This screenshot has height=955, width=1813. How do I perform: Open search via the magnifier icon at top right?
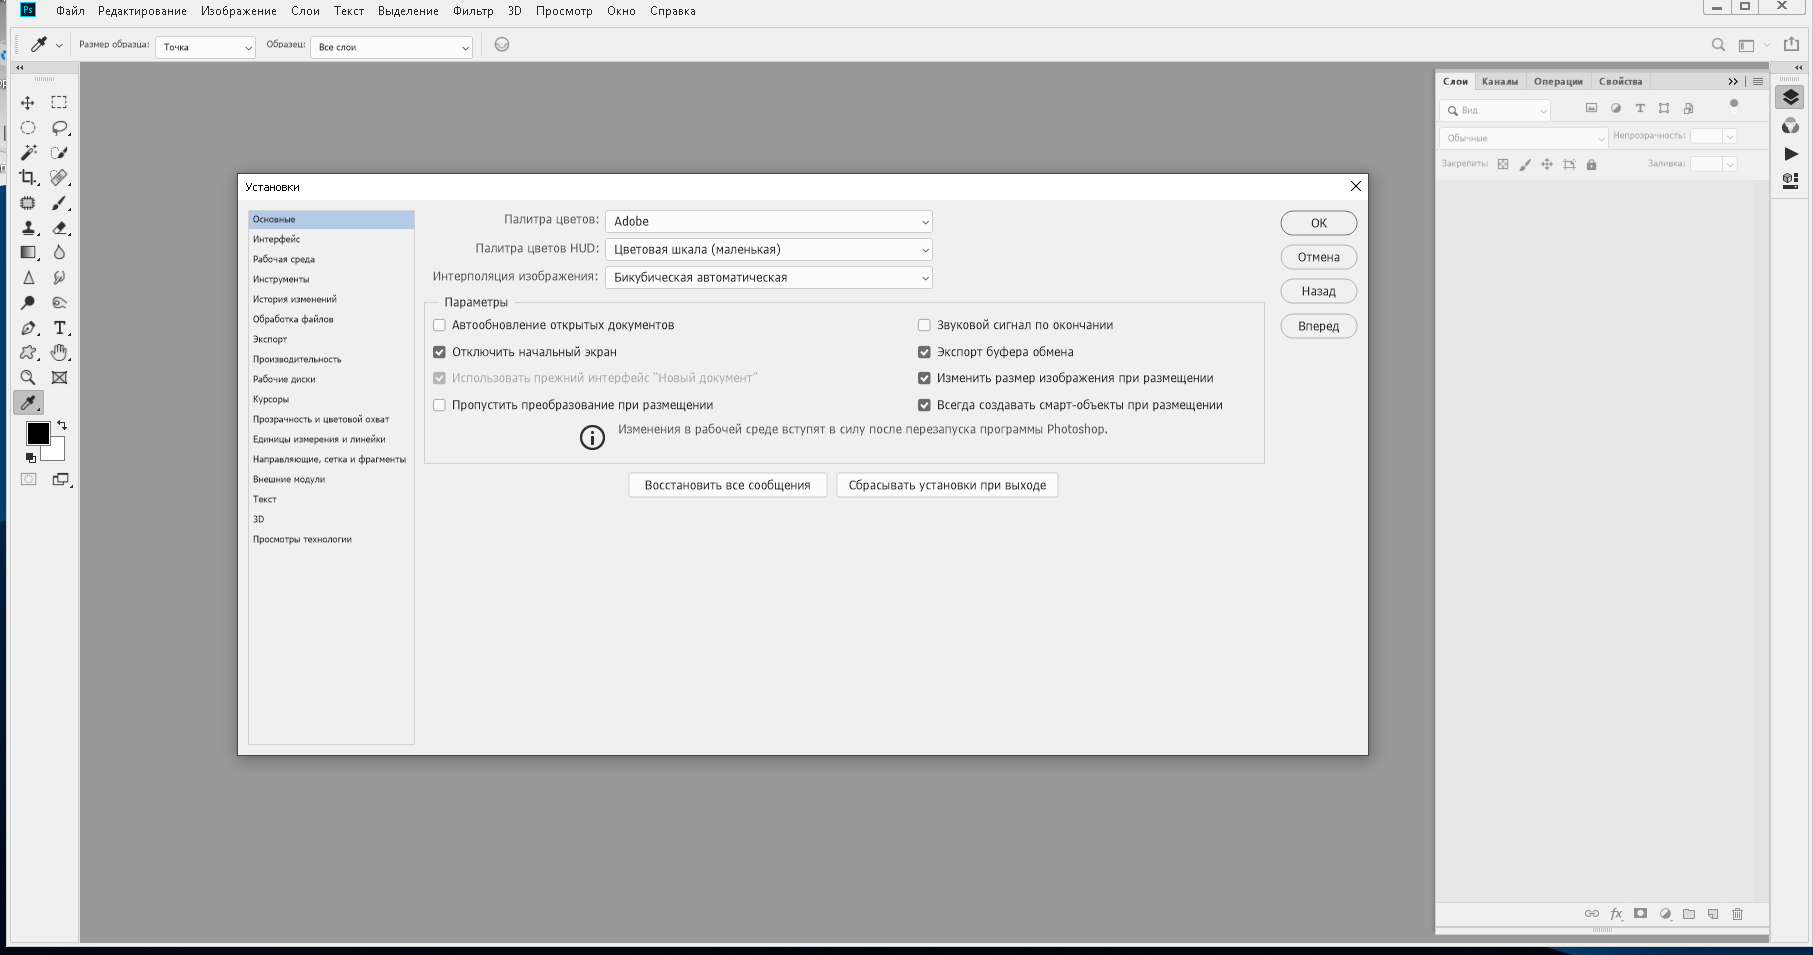1718,45
